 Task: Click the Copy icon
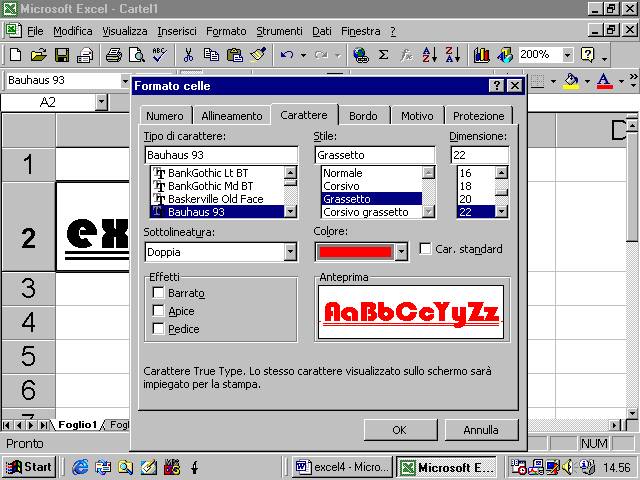coord(211,55)
